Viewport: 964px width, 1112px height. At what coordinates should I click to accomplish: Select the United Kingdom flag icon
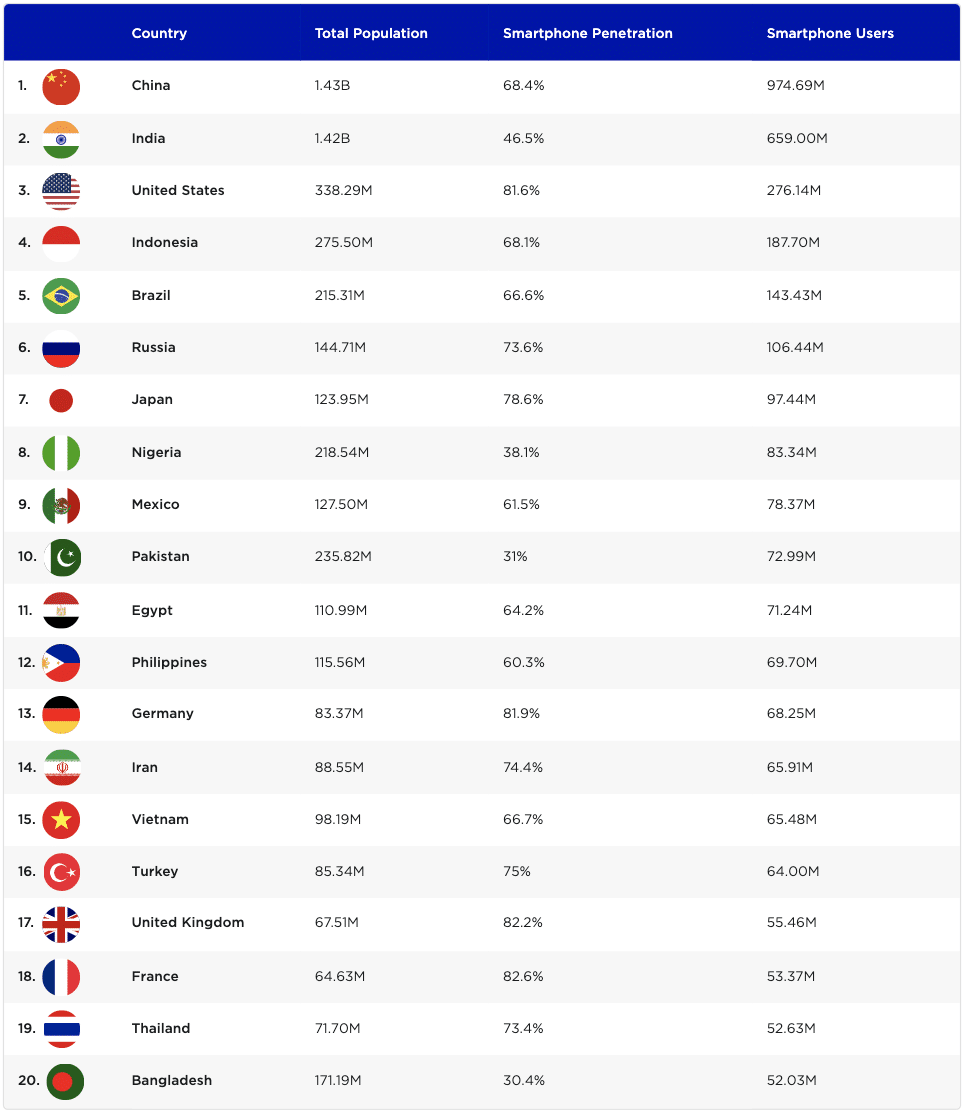(x=61, y=924)
